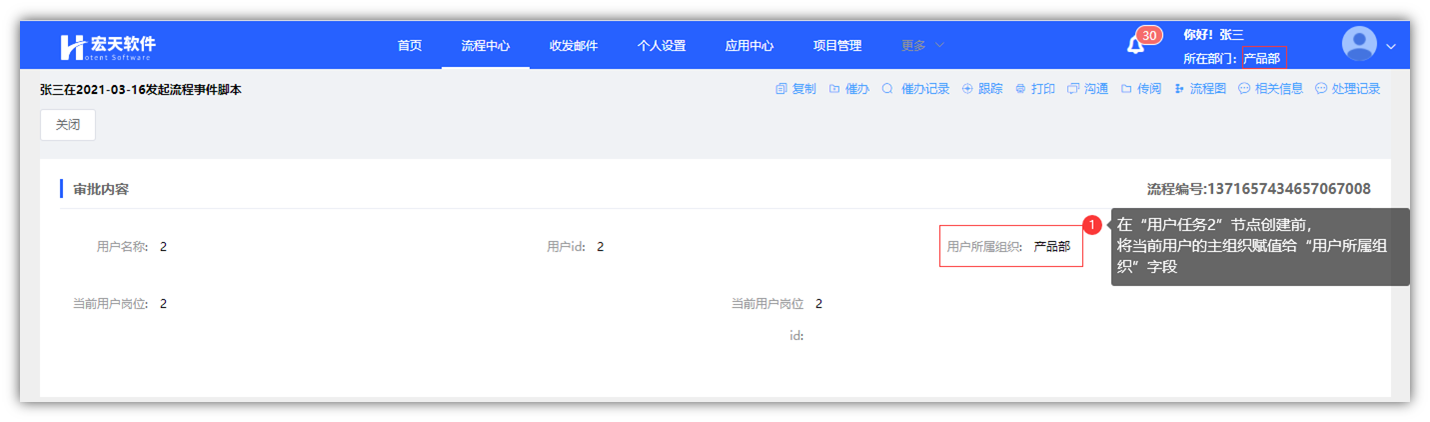Click the 用户id value 2

point(600,246)
